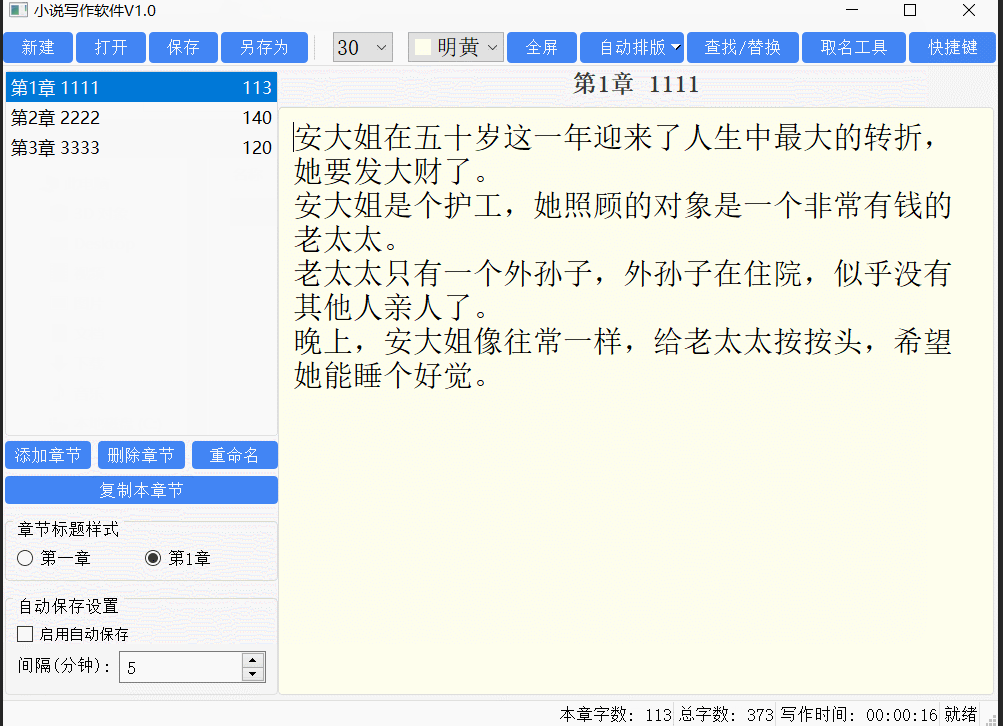Click the 新建 button to create new file
The width and height of the screenshot is (1003, 726).
click(x=37, y=47)
